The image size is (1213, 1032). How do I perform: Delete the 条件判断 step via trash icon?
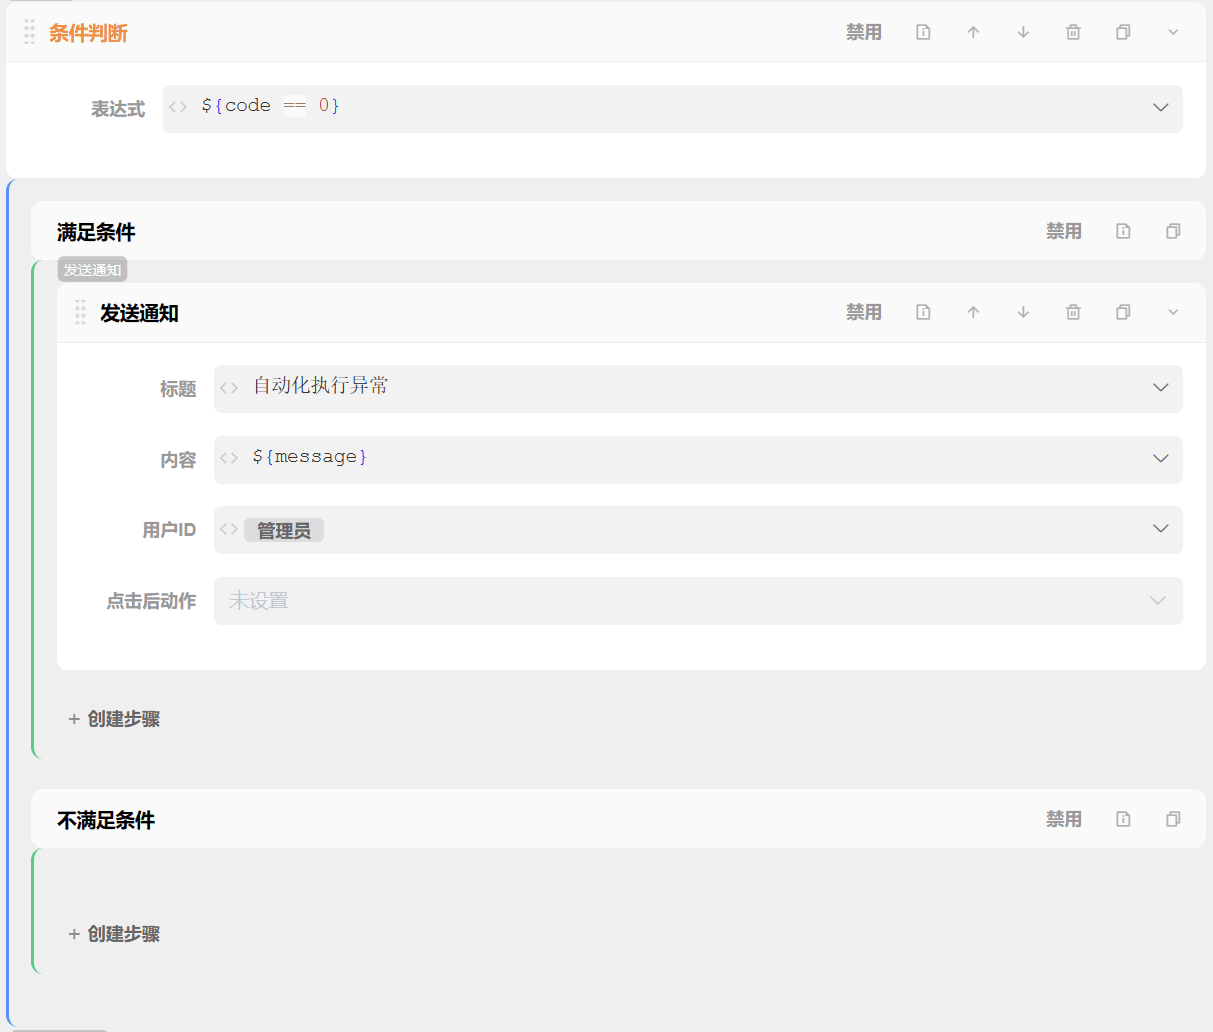pos(1073,32)
